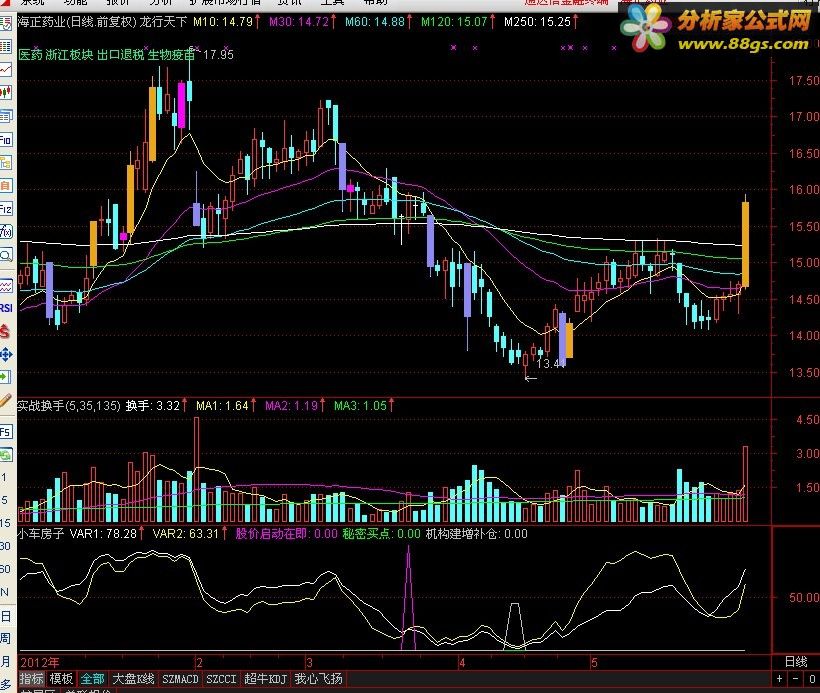The height and width of the screenshot is (693, 820).
Task: Click the red S icon in sidebar
Action: [5, 331]
